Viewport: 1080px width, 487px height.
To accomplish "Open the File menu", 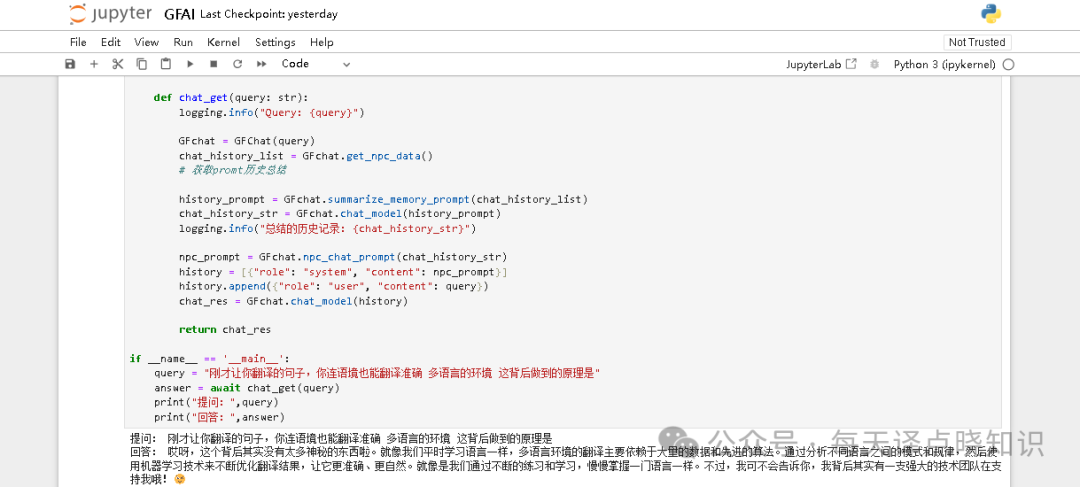I will tap(78, 42).
